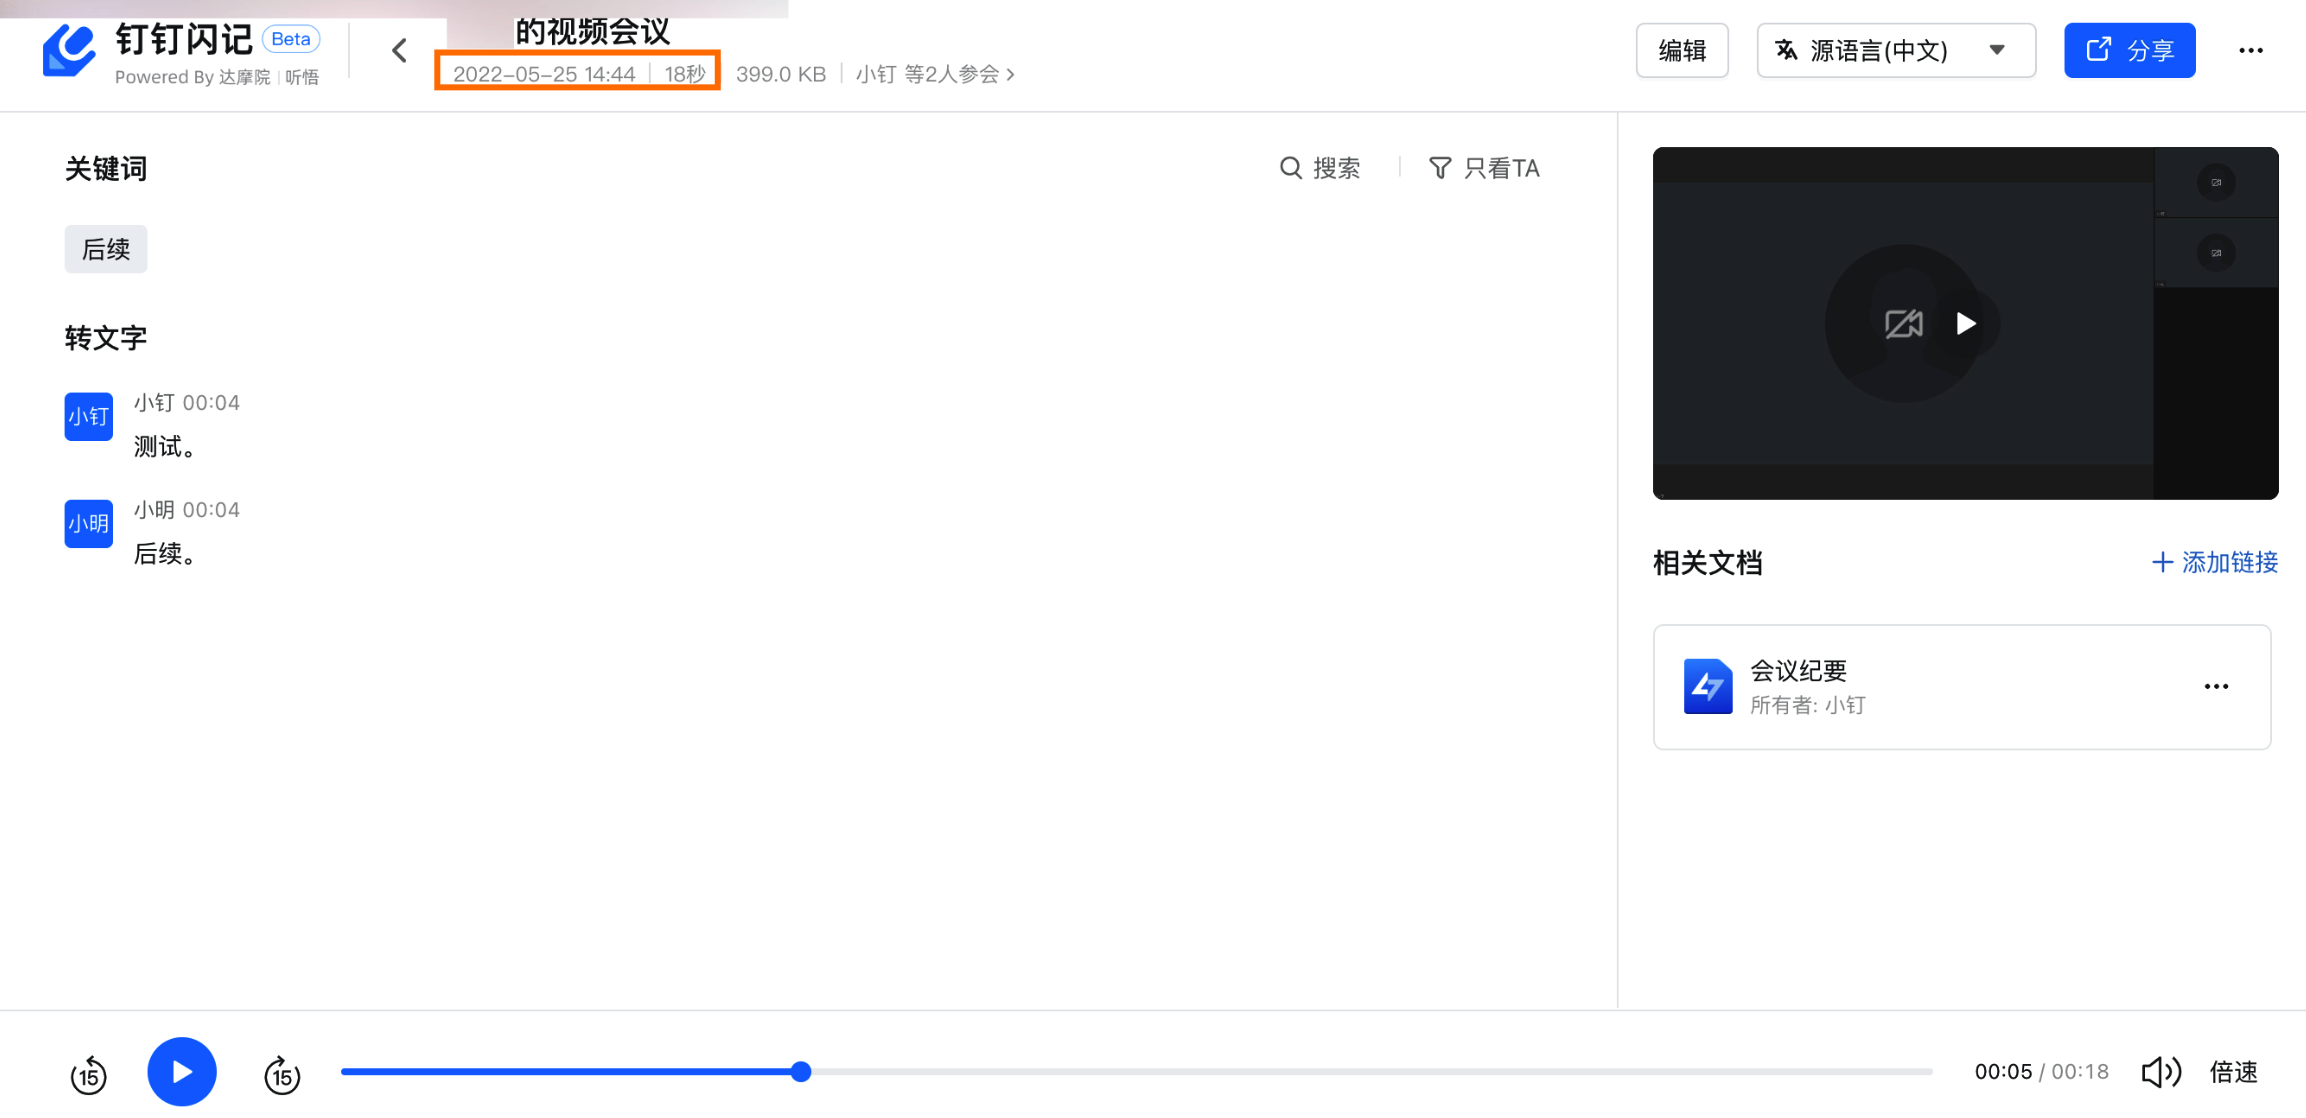
Task: Click the 添加链接 link
Action: click(x=2214, y=562)
